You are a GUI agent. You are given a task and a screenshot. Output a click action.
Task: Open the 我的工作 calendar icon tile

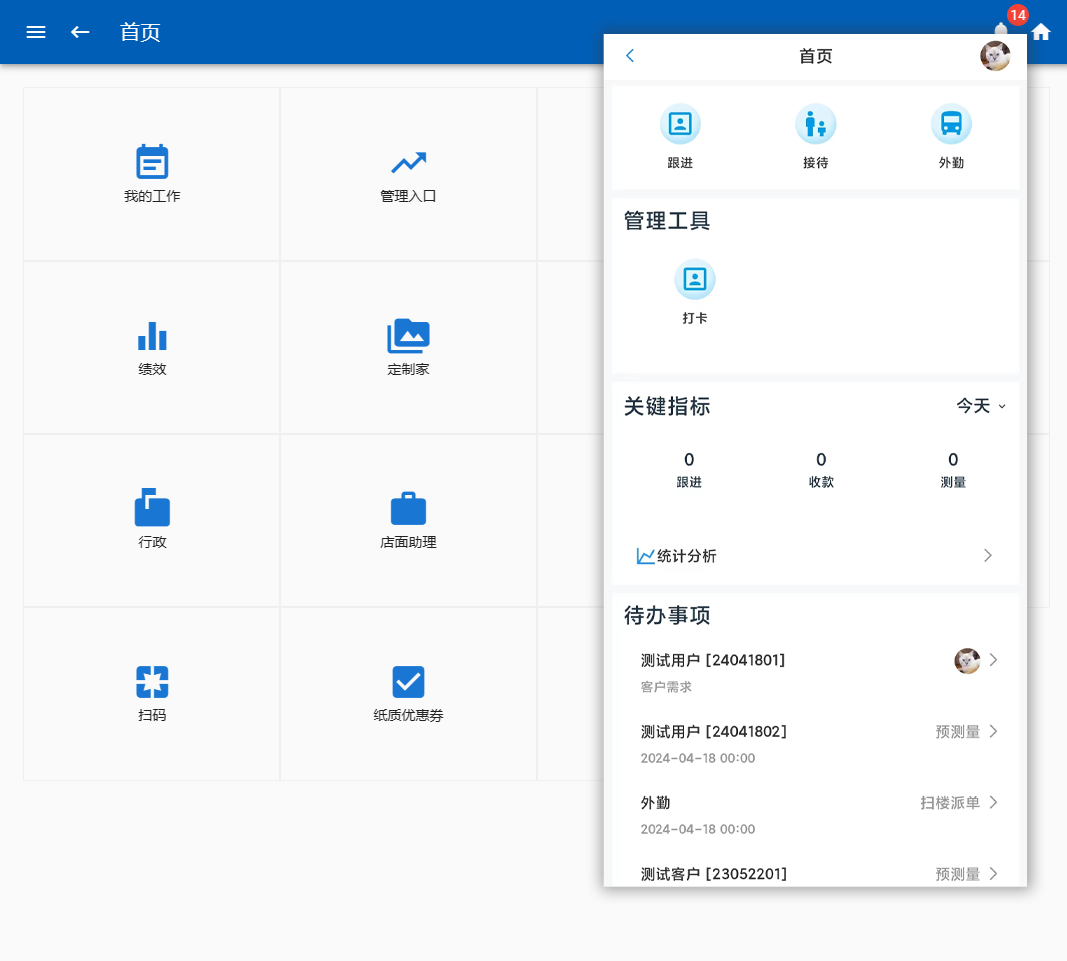point(152,173)
